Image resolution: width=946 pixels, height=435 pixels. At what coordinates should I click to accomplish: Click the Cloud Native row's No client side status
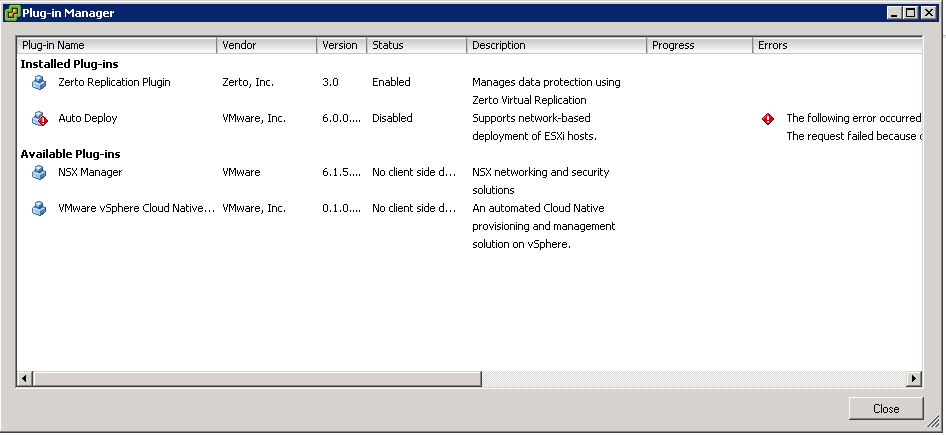pos(414,208)
